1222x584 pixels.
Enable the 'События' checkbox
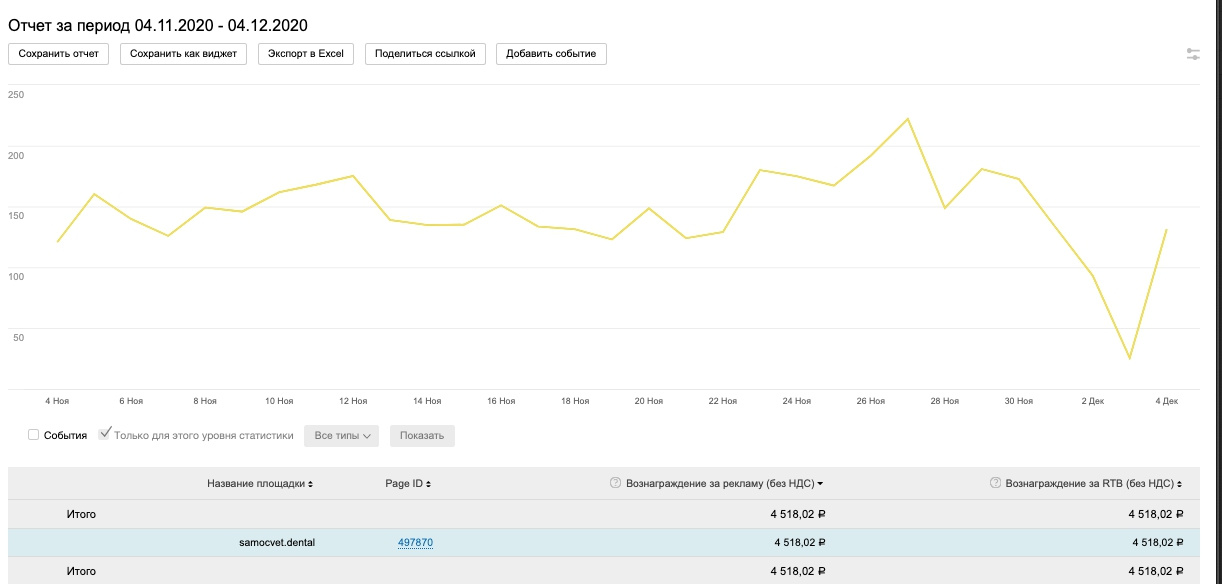33,435
